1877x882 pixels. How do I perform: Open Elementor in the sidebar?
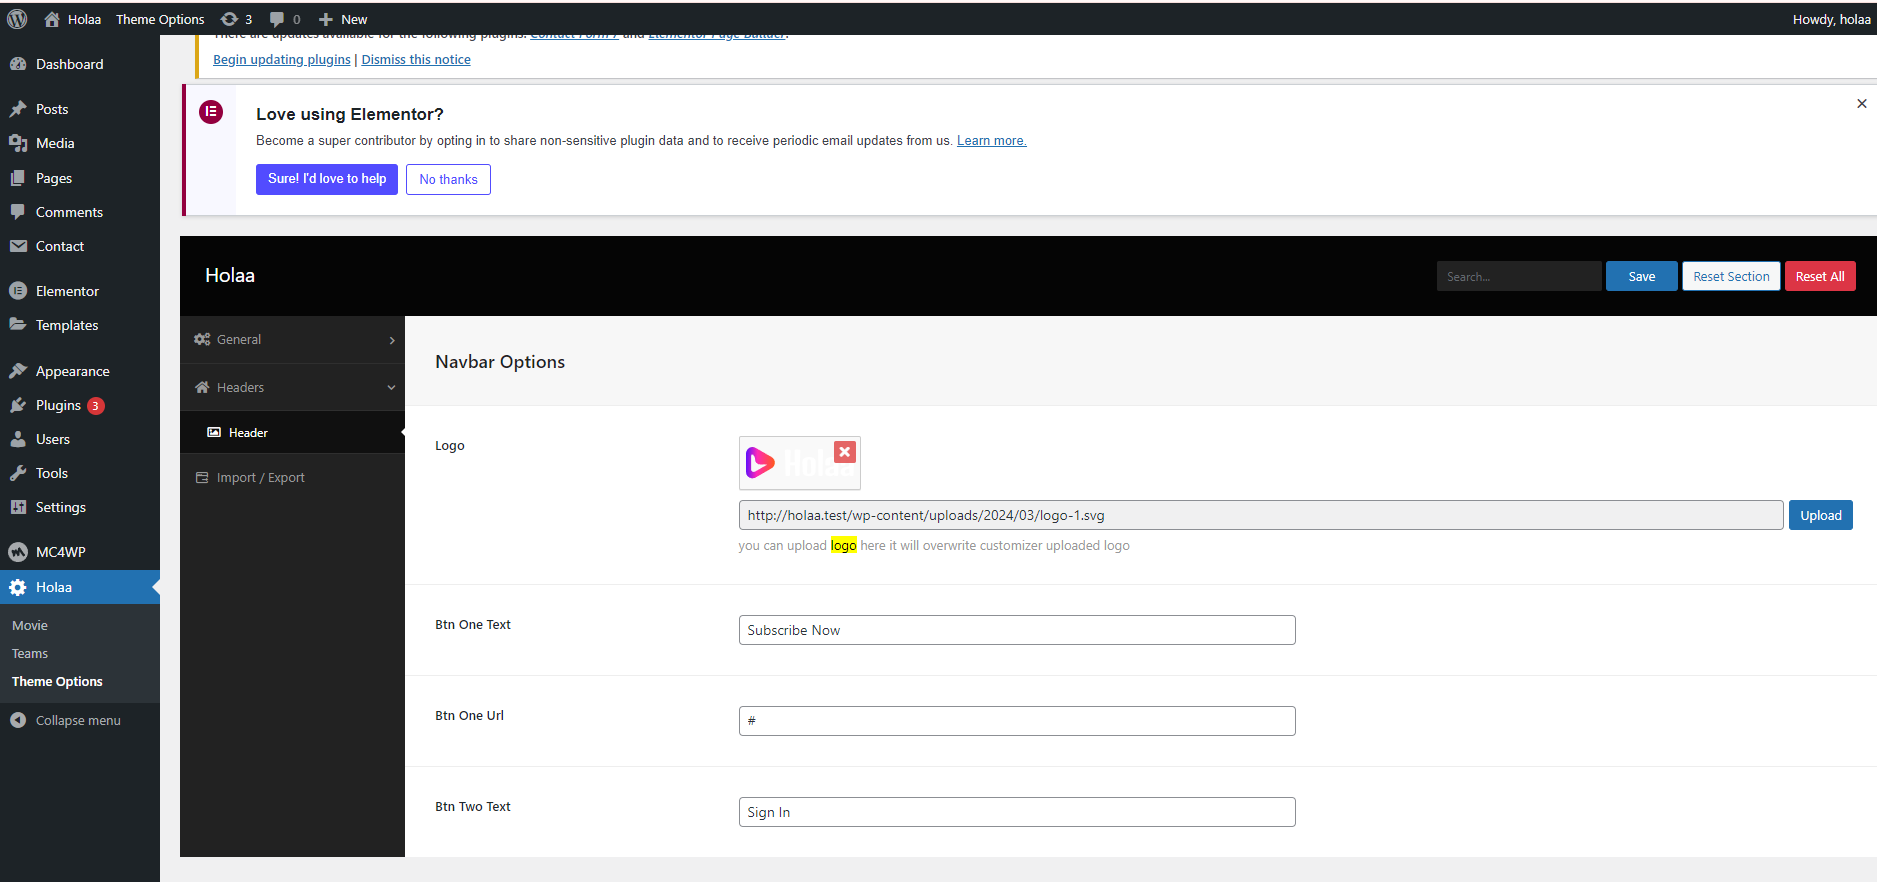click(67, 291)
